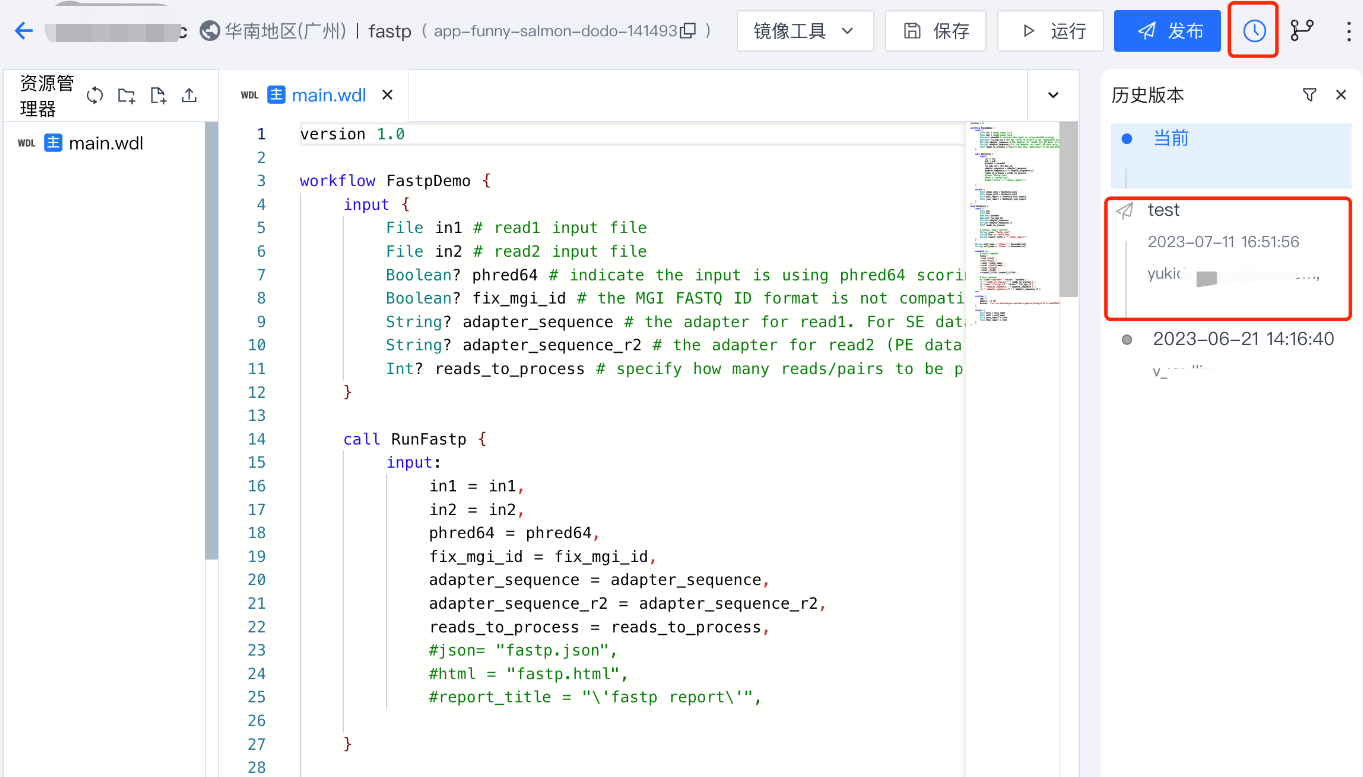Open the three-dot more options menu
The image size is (1363, 777).
(1347, 31)
